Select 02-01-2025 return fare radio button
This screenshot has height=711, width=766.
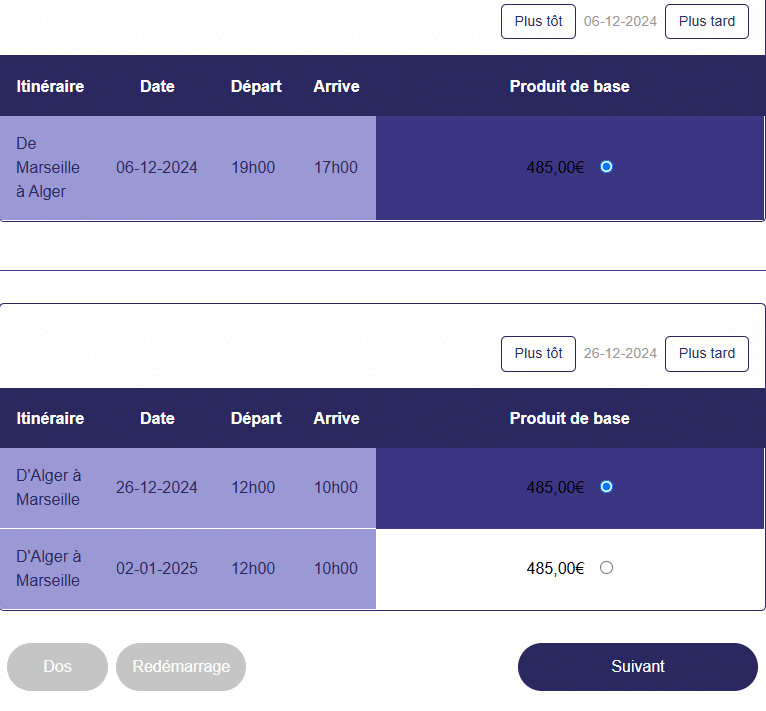coord(606,568)
